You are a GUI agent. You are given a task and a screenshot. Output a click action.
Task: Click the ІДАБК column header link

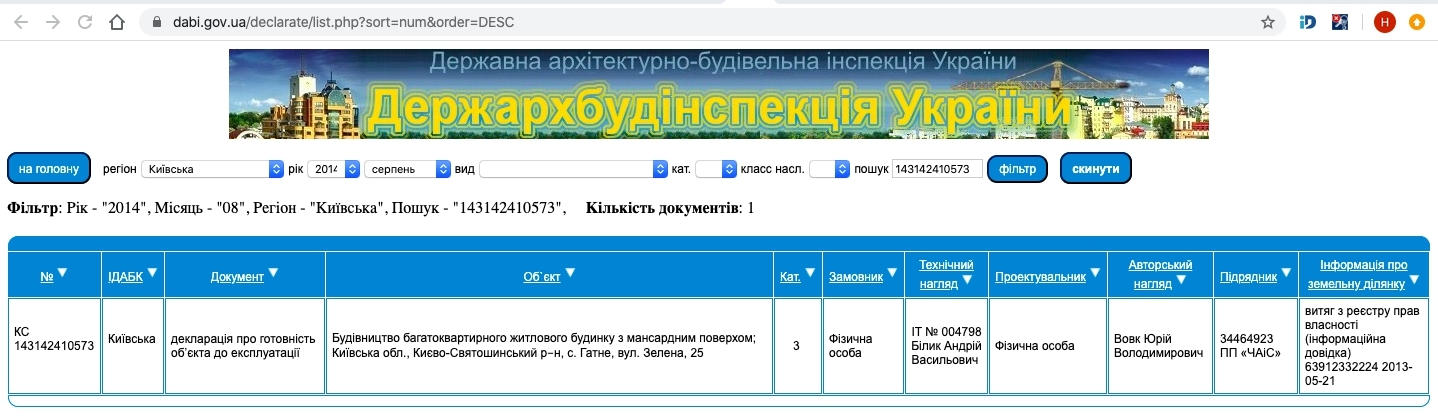(125, 276)
